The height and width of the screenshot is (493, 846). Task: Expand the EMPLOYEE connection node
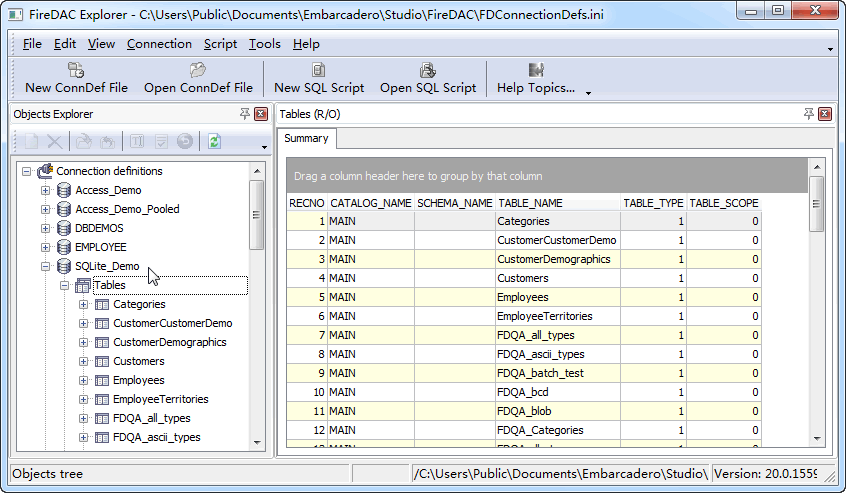tap(45, 247)
